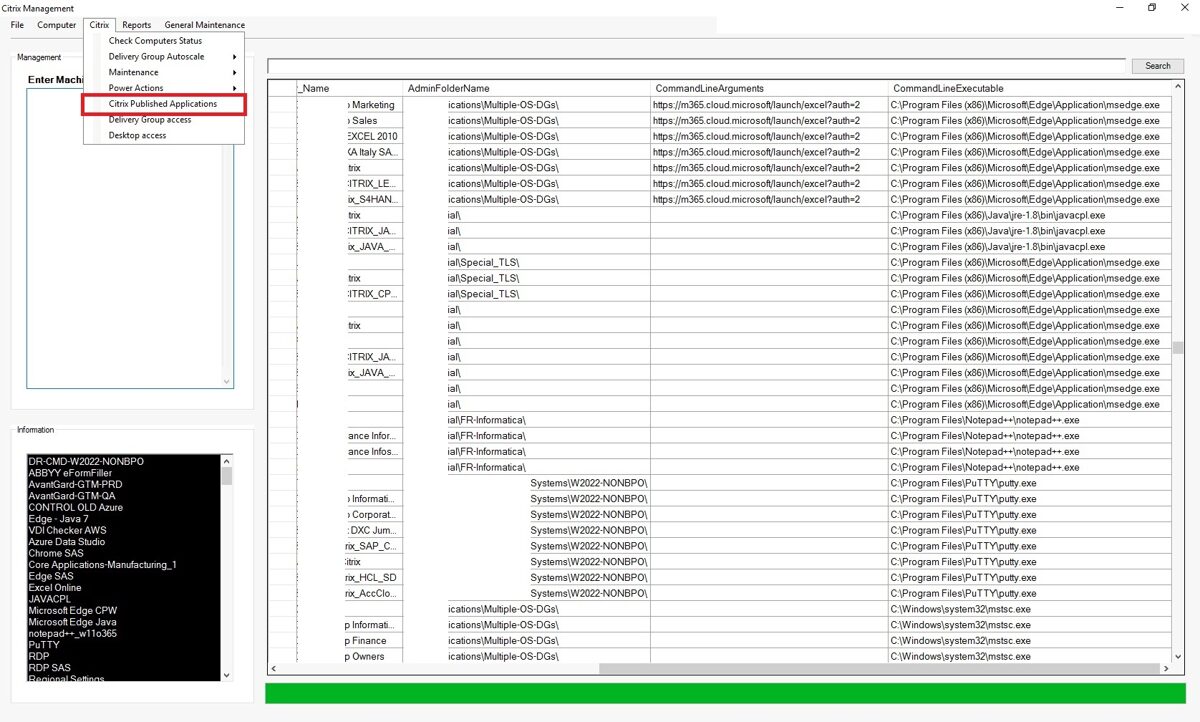This screenshot has height=722, width=1200.
Task: Click the Information list scroll-down arrow
Action: (226, 675)
